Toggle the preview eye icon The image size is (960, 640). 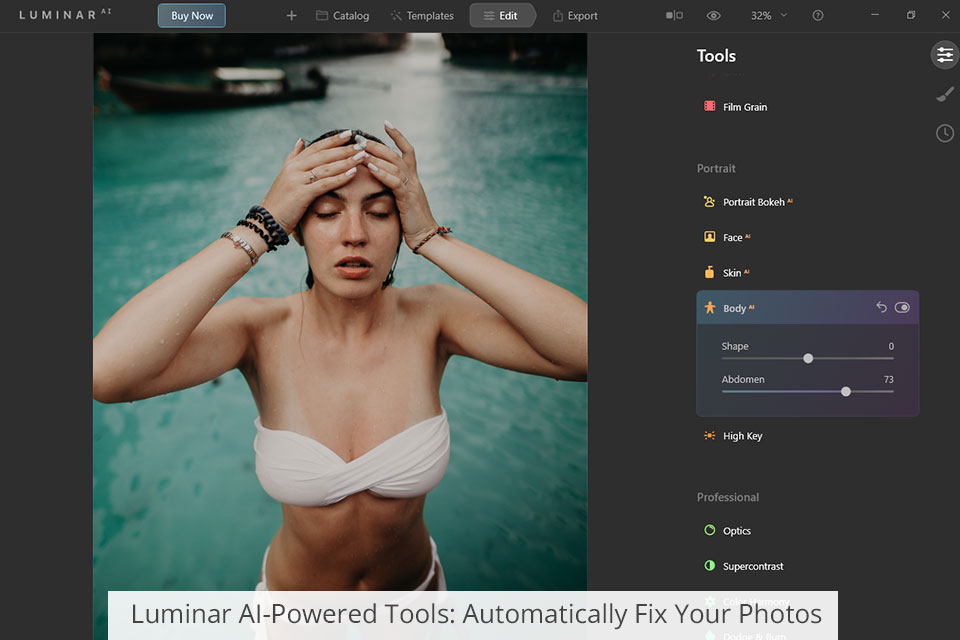[713, 16]
